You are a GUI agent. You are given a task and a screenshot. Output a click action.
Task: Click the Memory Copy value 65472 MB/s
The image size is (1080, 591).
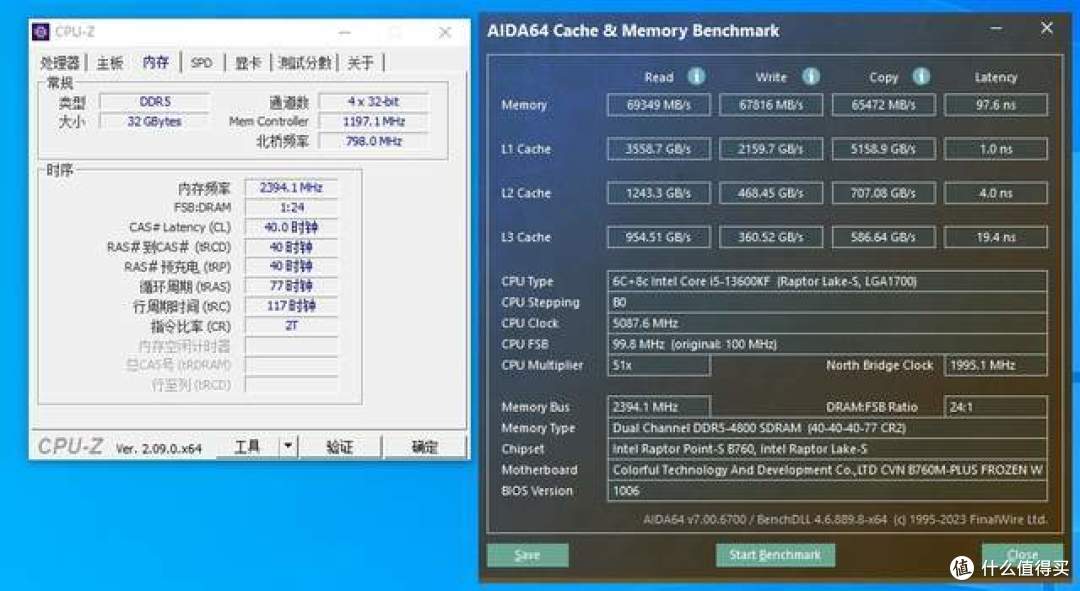click(x=884, y=105)
